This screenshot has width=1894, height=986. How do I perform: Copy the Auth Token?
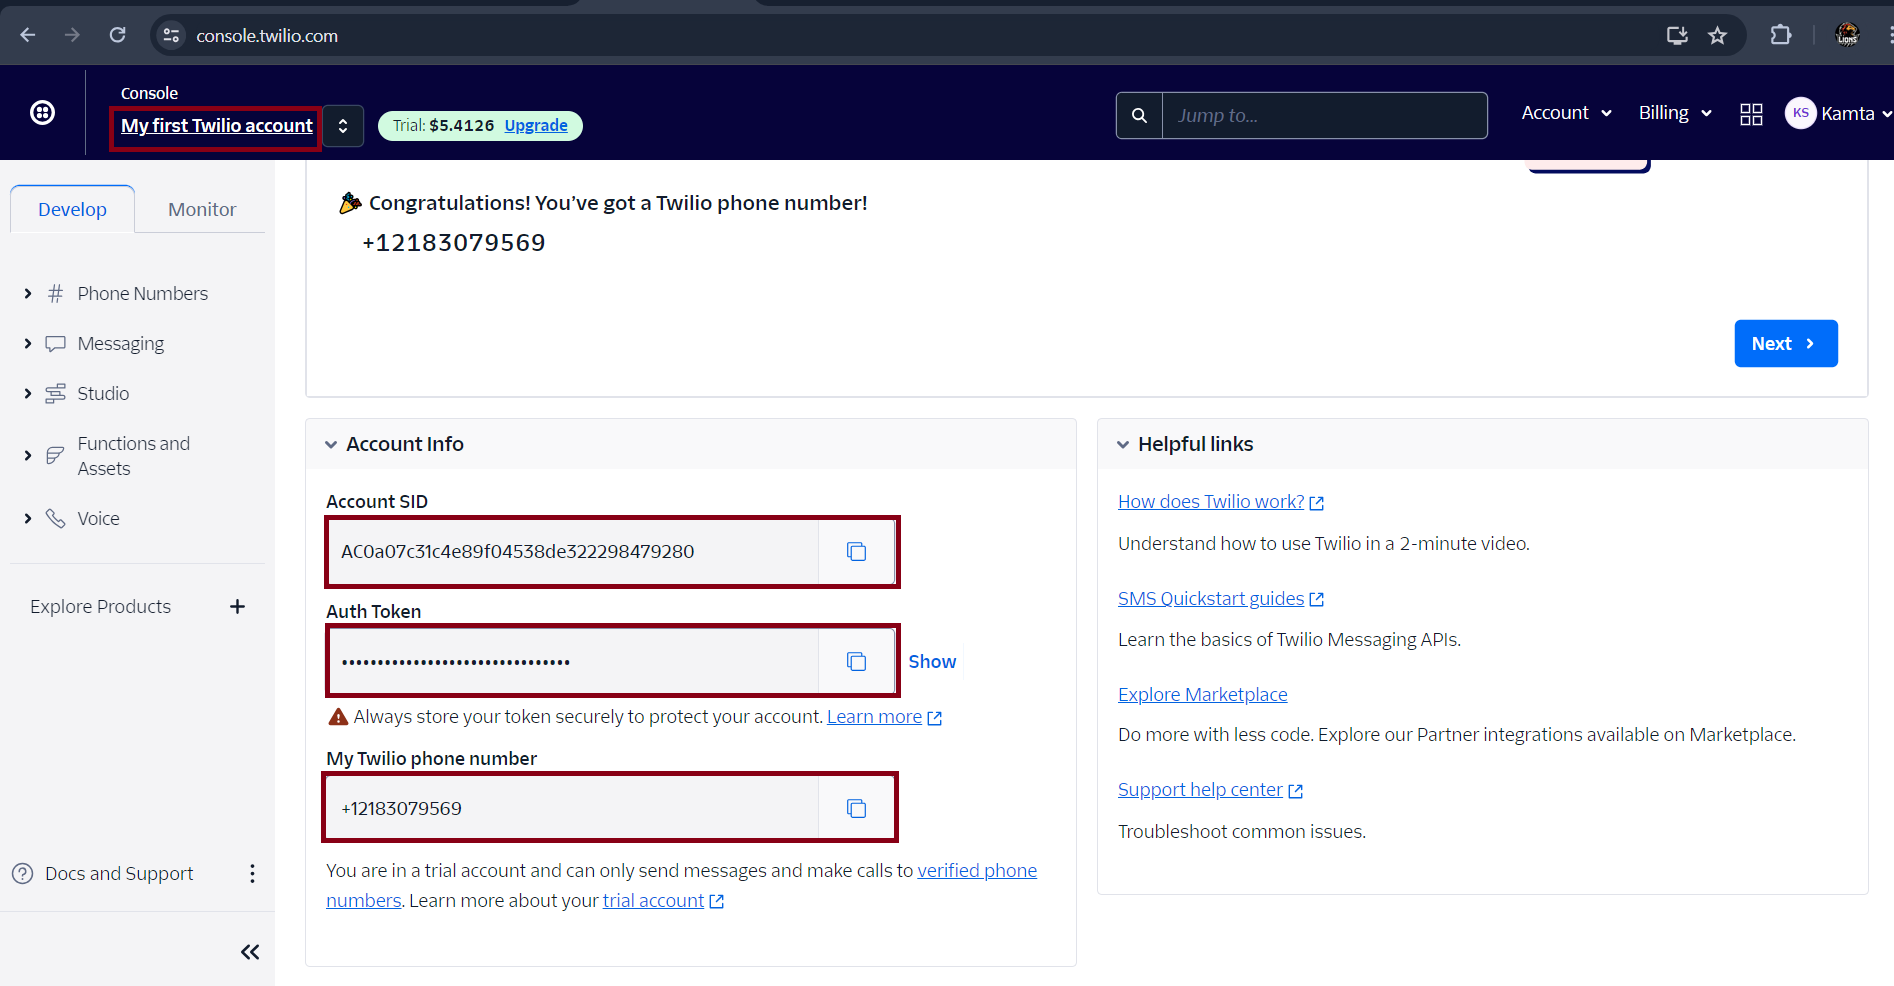coord(856,662)
